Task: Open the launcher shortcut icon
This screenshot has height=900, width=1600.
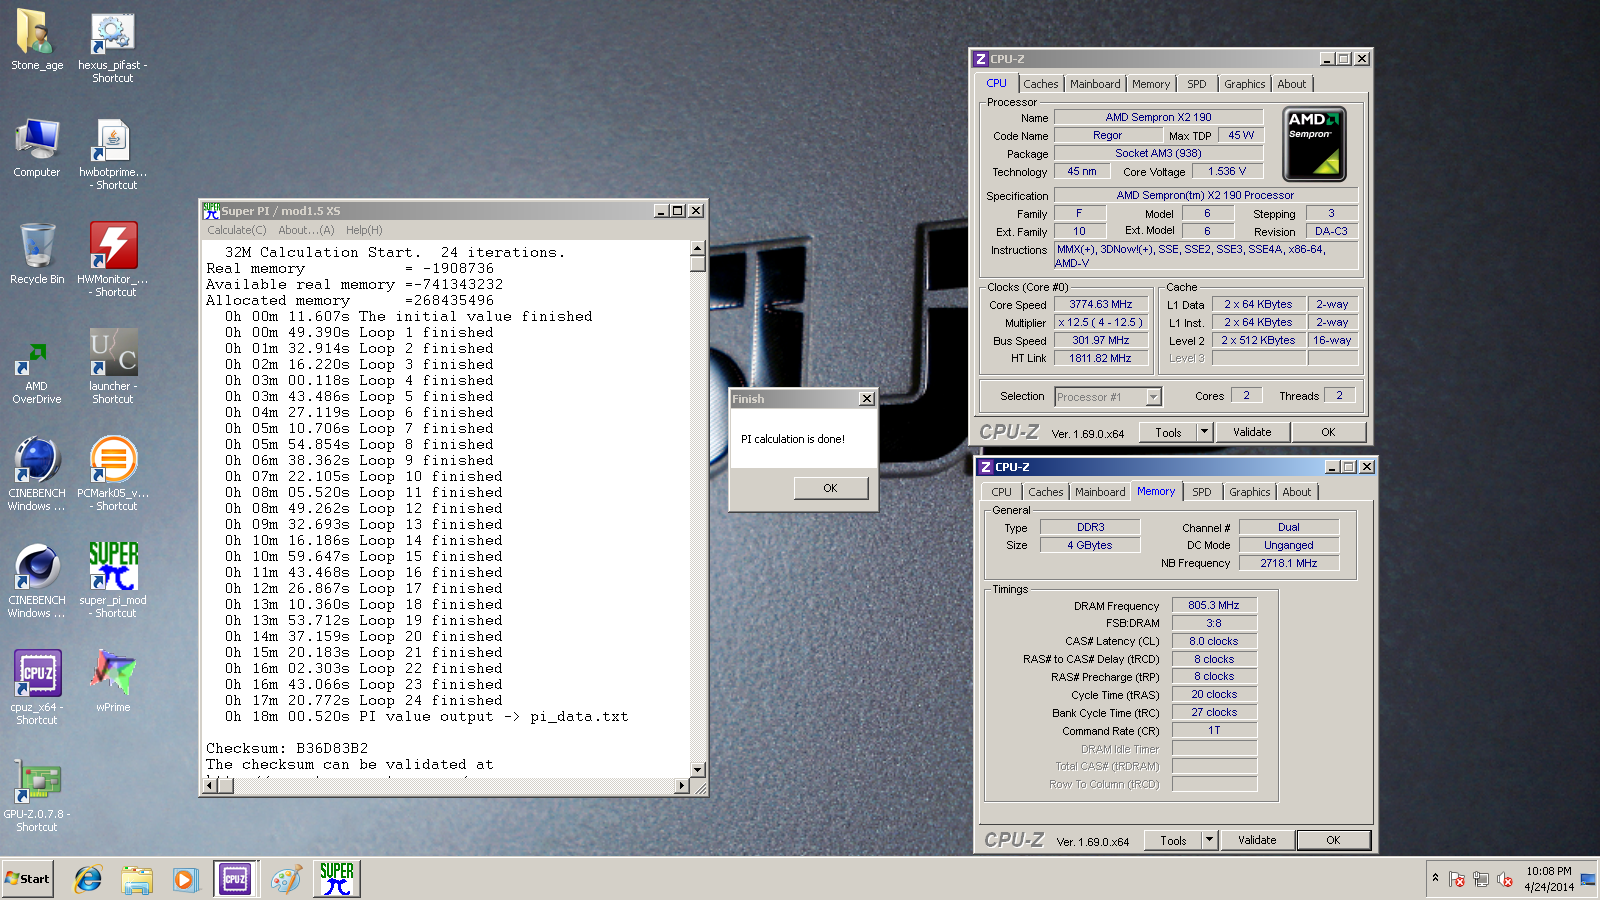Action: click(x=112, y=367)
